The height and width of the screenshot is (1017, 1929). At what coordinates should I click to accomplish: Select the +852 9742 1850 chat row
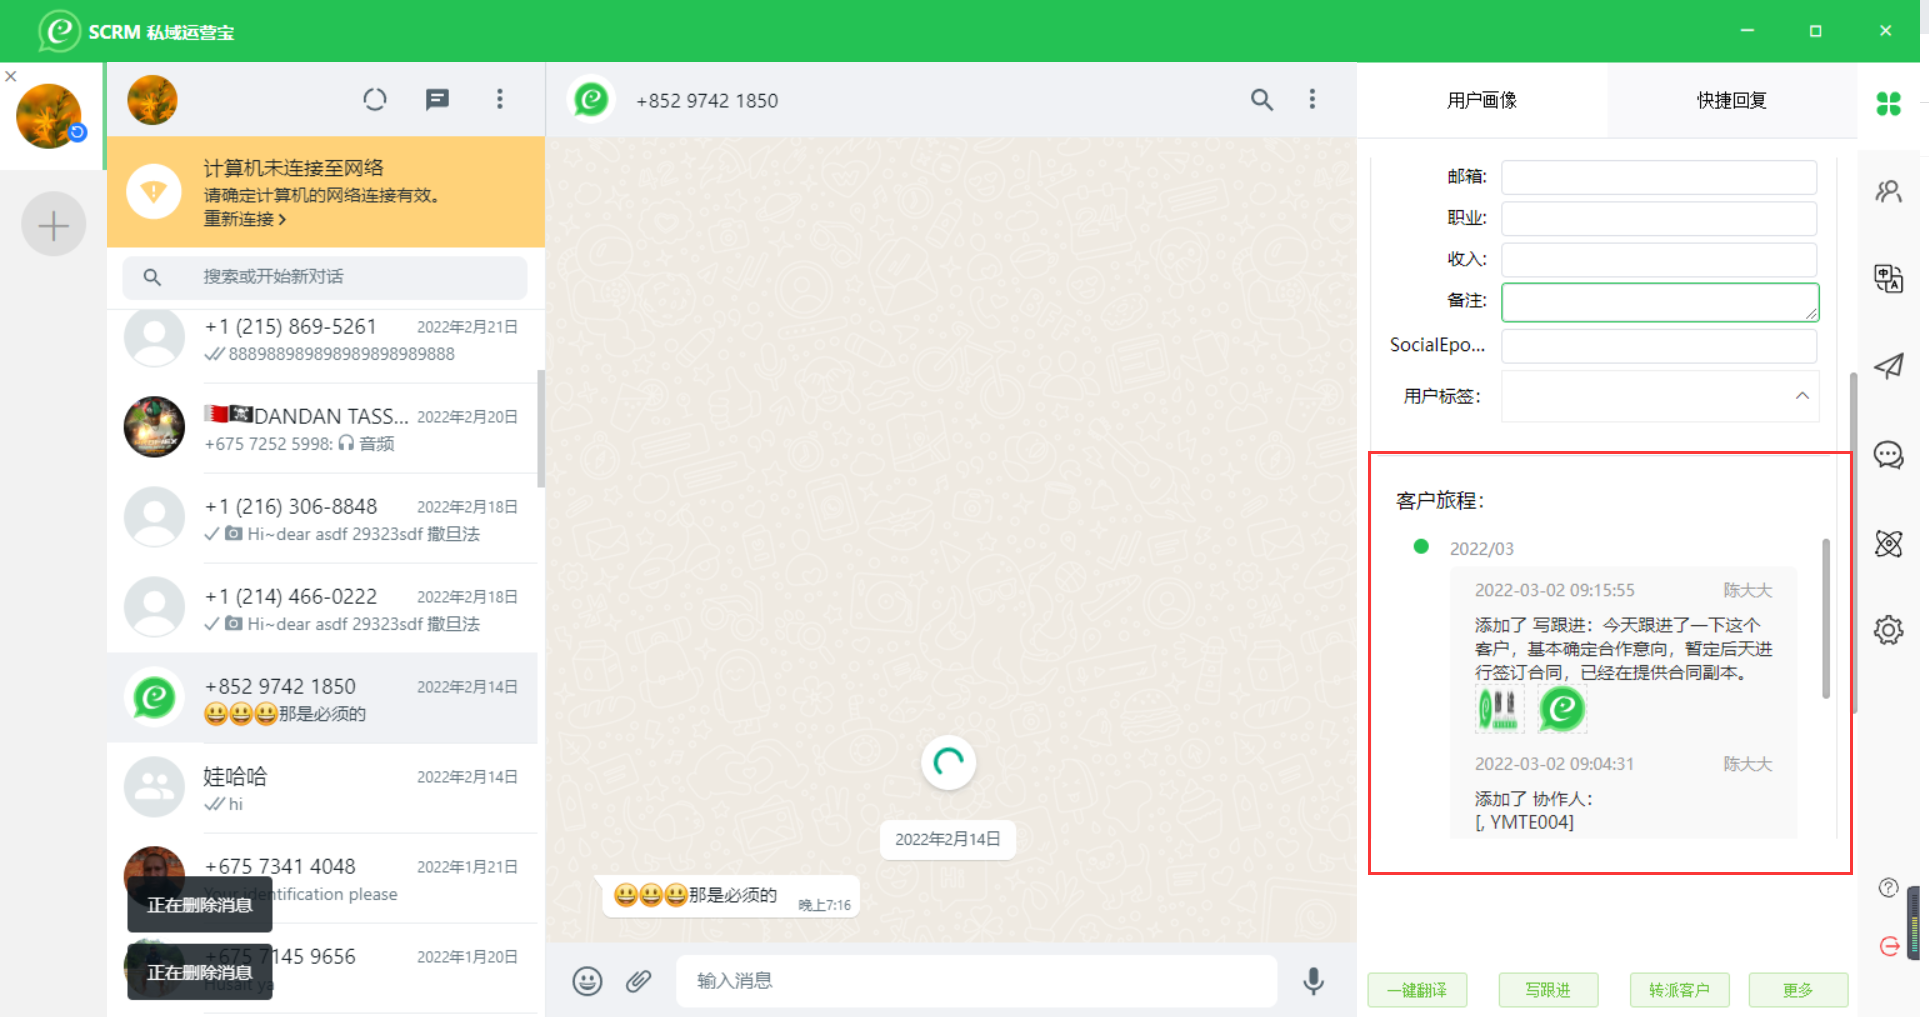point(322,698)
